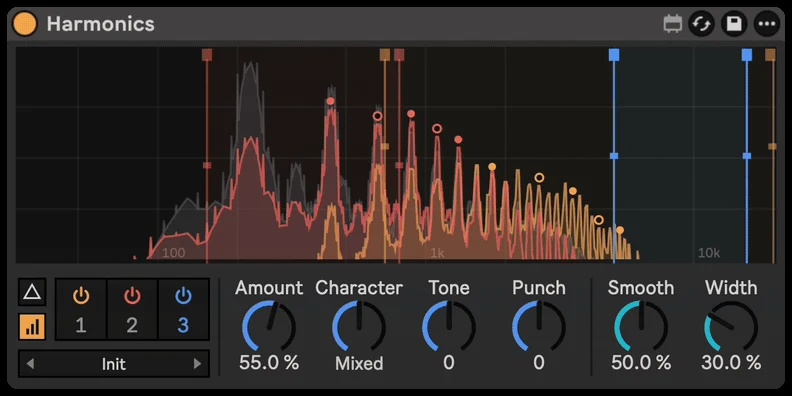Click the Punch value 0
Image resolution: width=792 pixels, height=396 pixels.
[539, 363]
